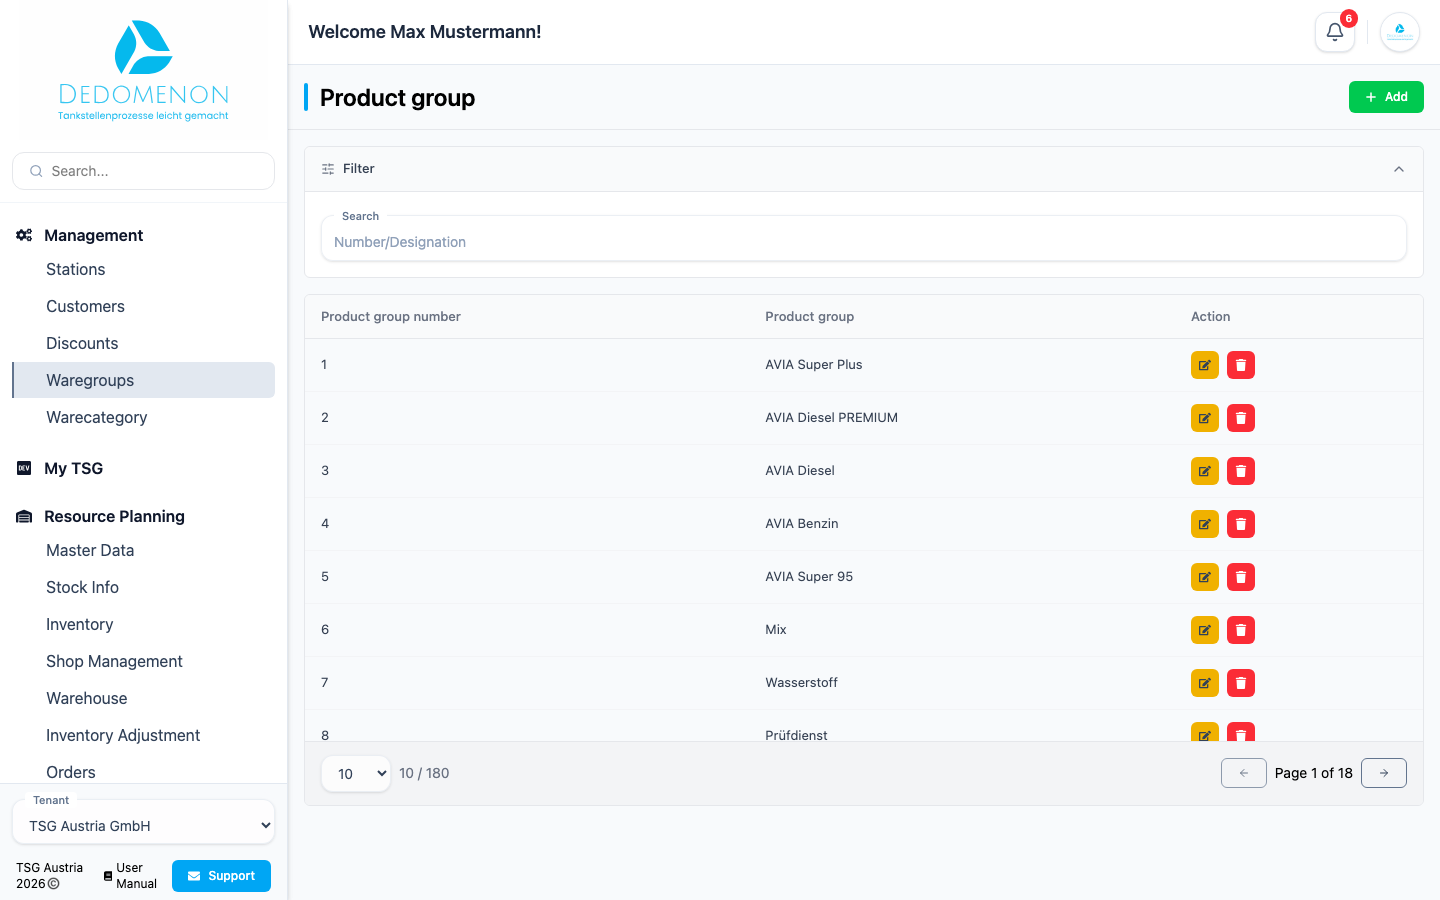Viewport: 1440px width, 900px height.
Task: Add a new product group
Action: 1386,97
